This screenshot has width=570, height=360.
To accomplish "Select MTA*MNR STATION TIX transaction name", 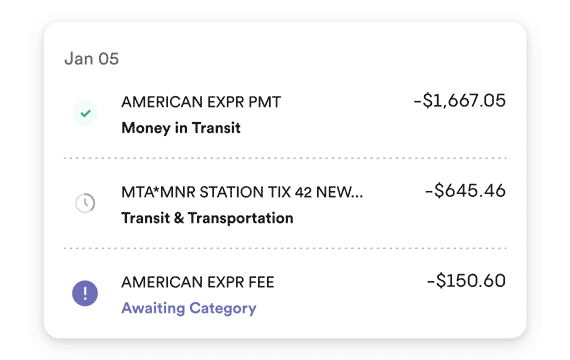I will [x=242, y=192].
